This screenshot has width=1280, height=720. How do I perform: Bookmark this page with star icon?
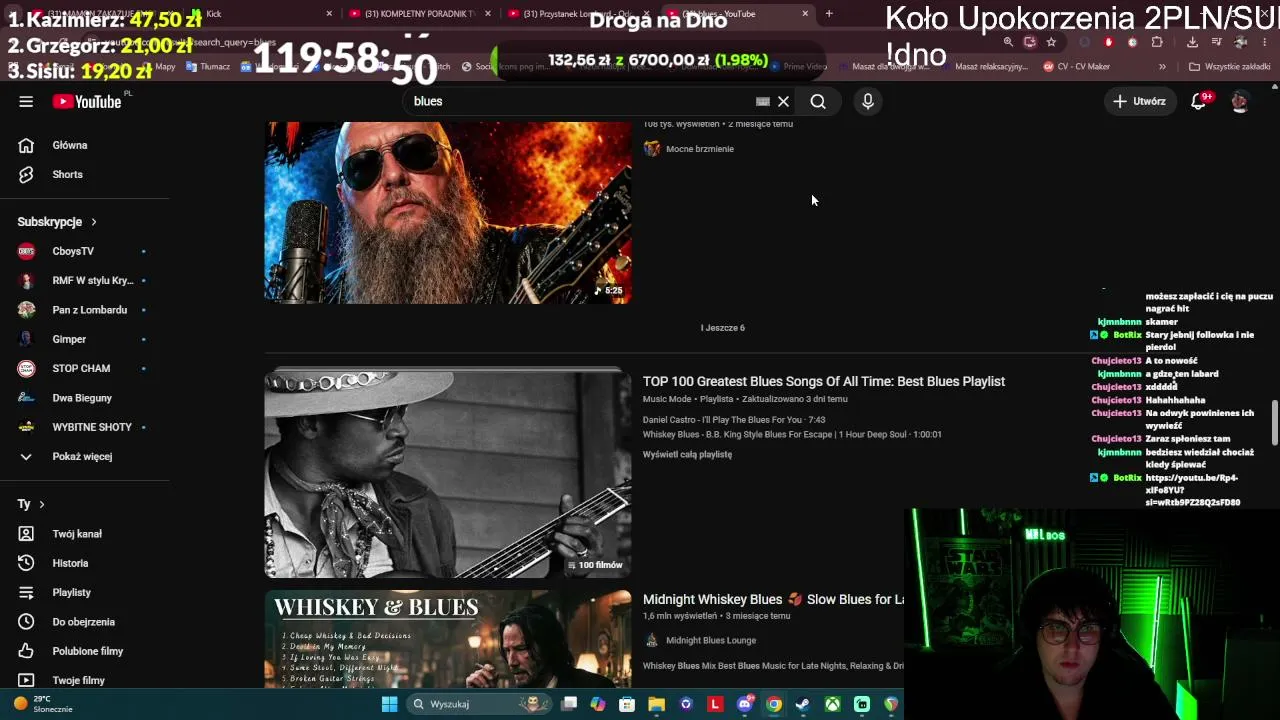click(1051, 42)
